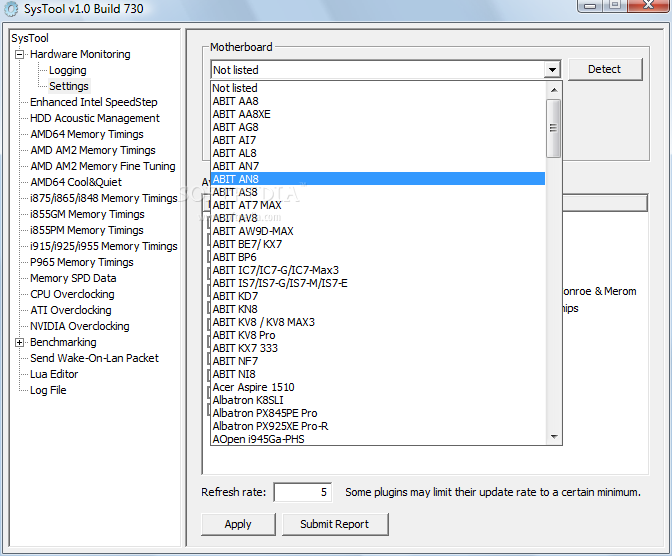
Task: Click the Apply button
Action: pyautogui.click(x=238, y=524)
